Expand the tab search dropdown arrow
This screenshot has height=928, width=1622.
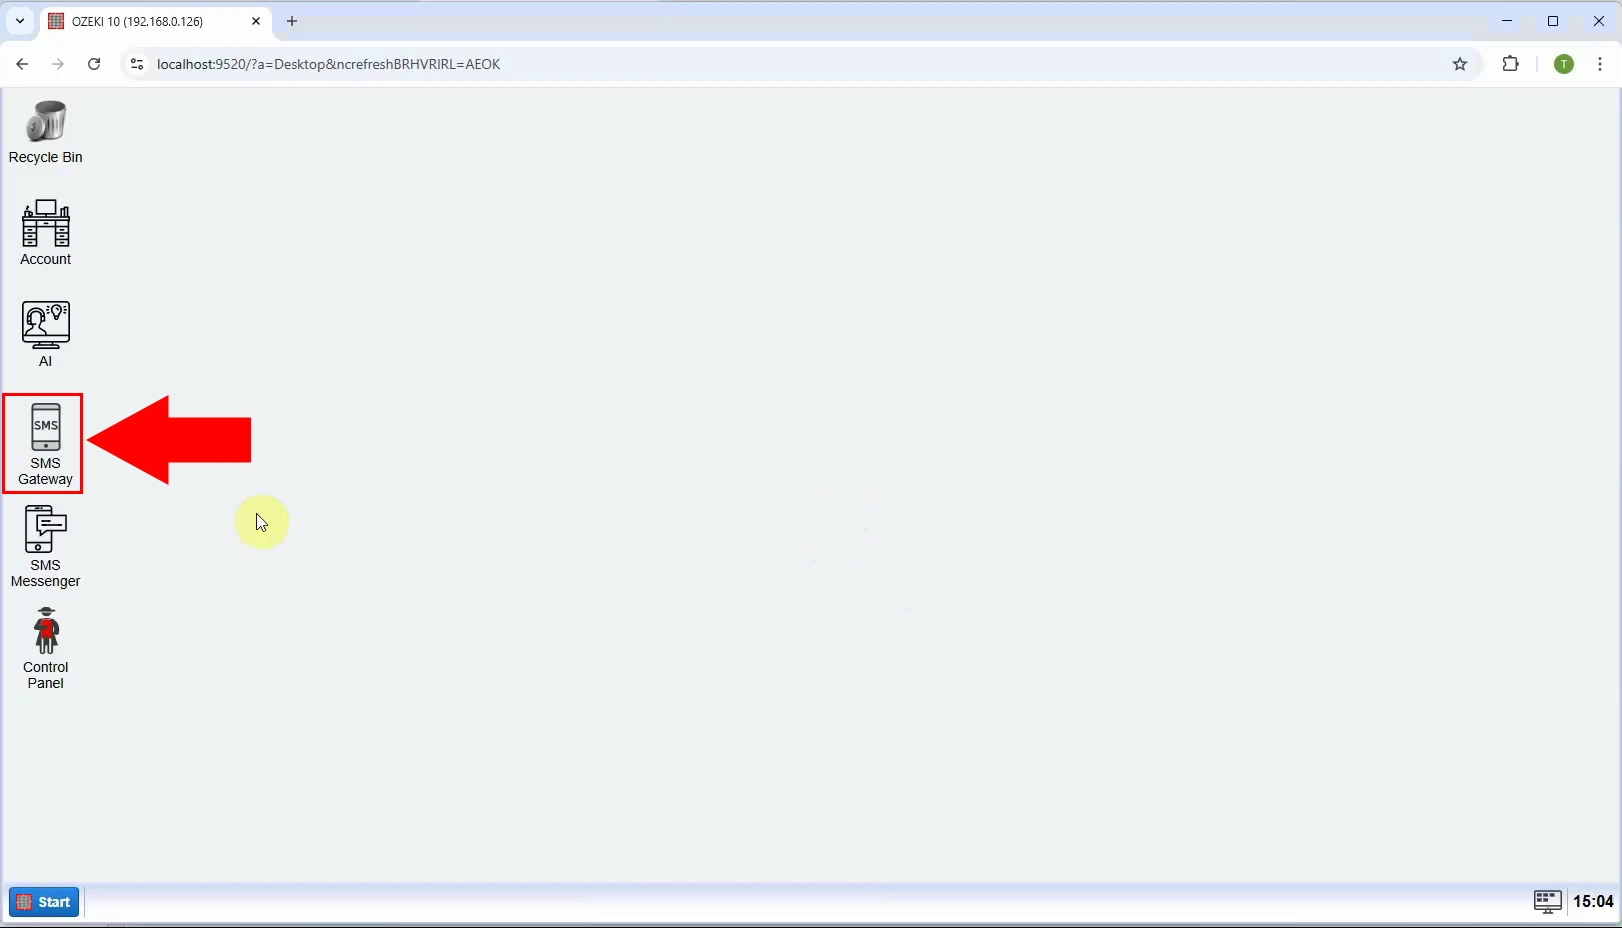19,21
